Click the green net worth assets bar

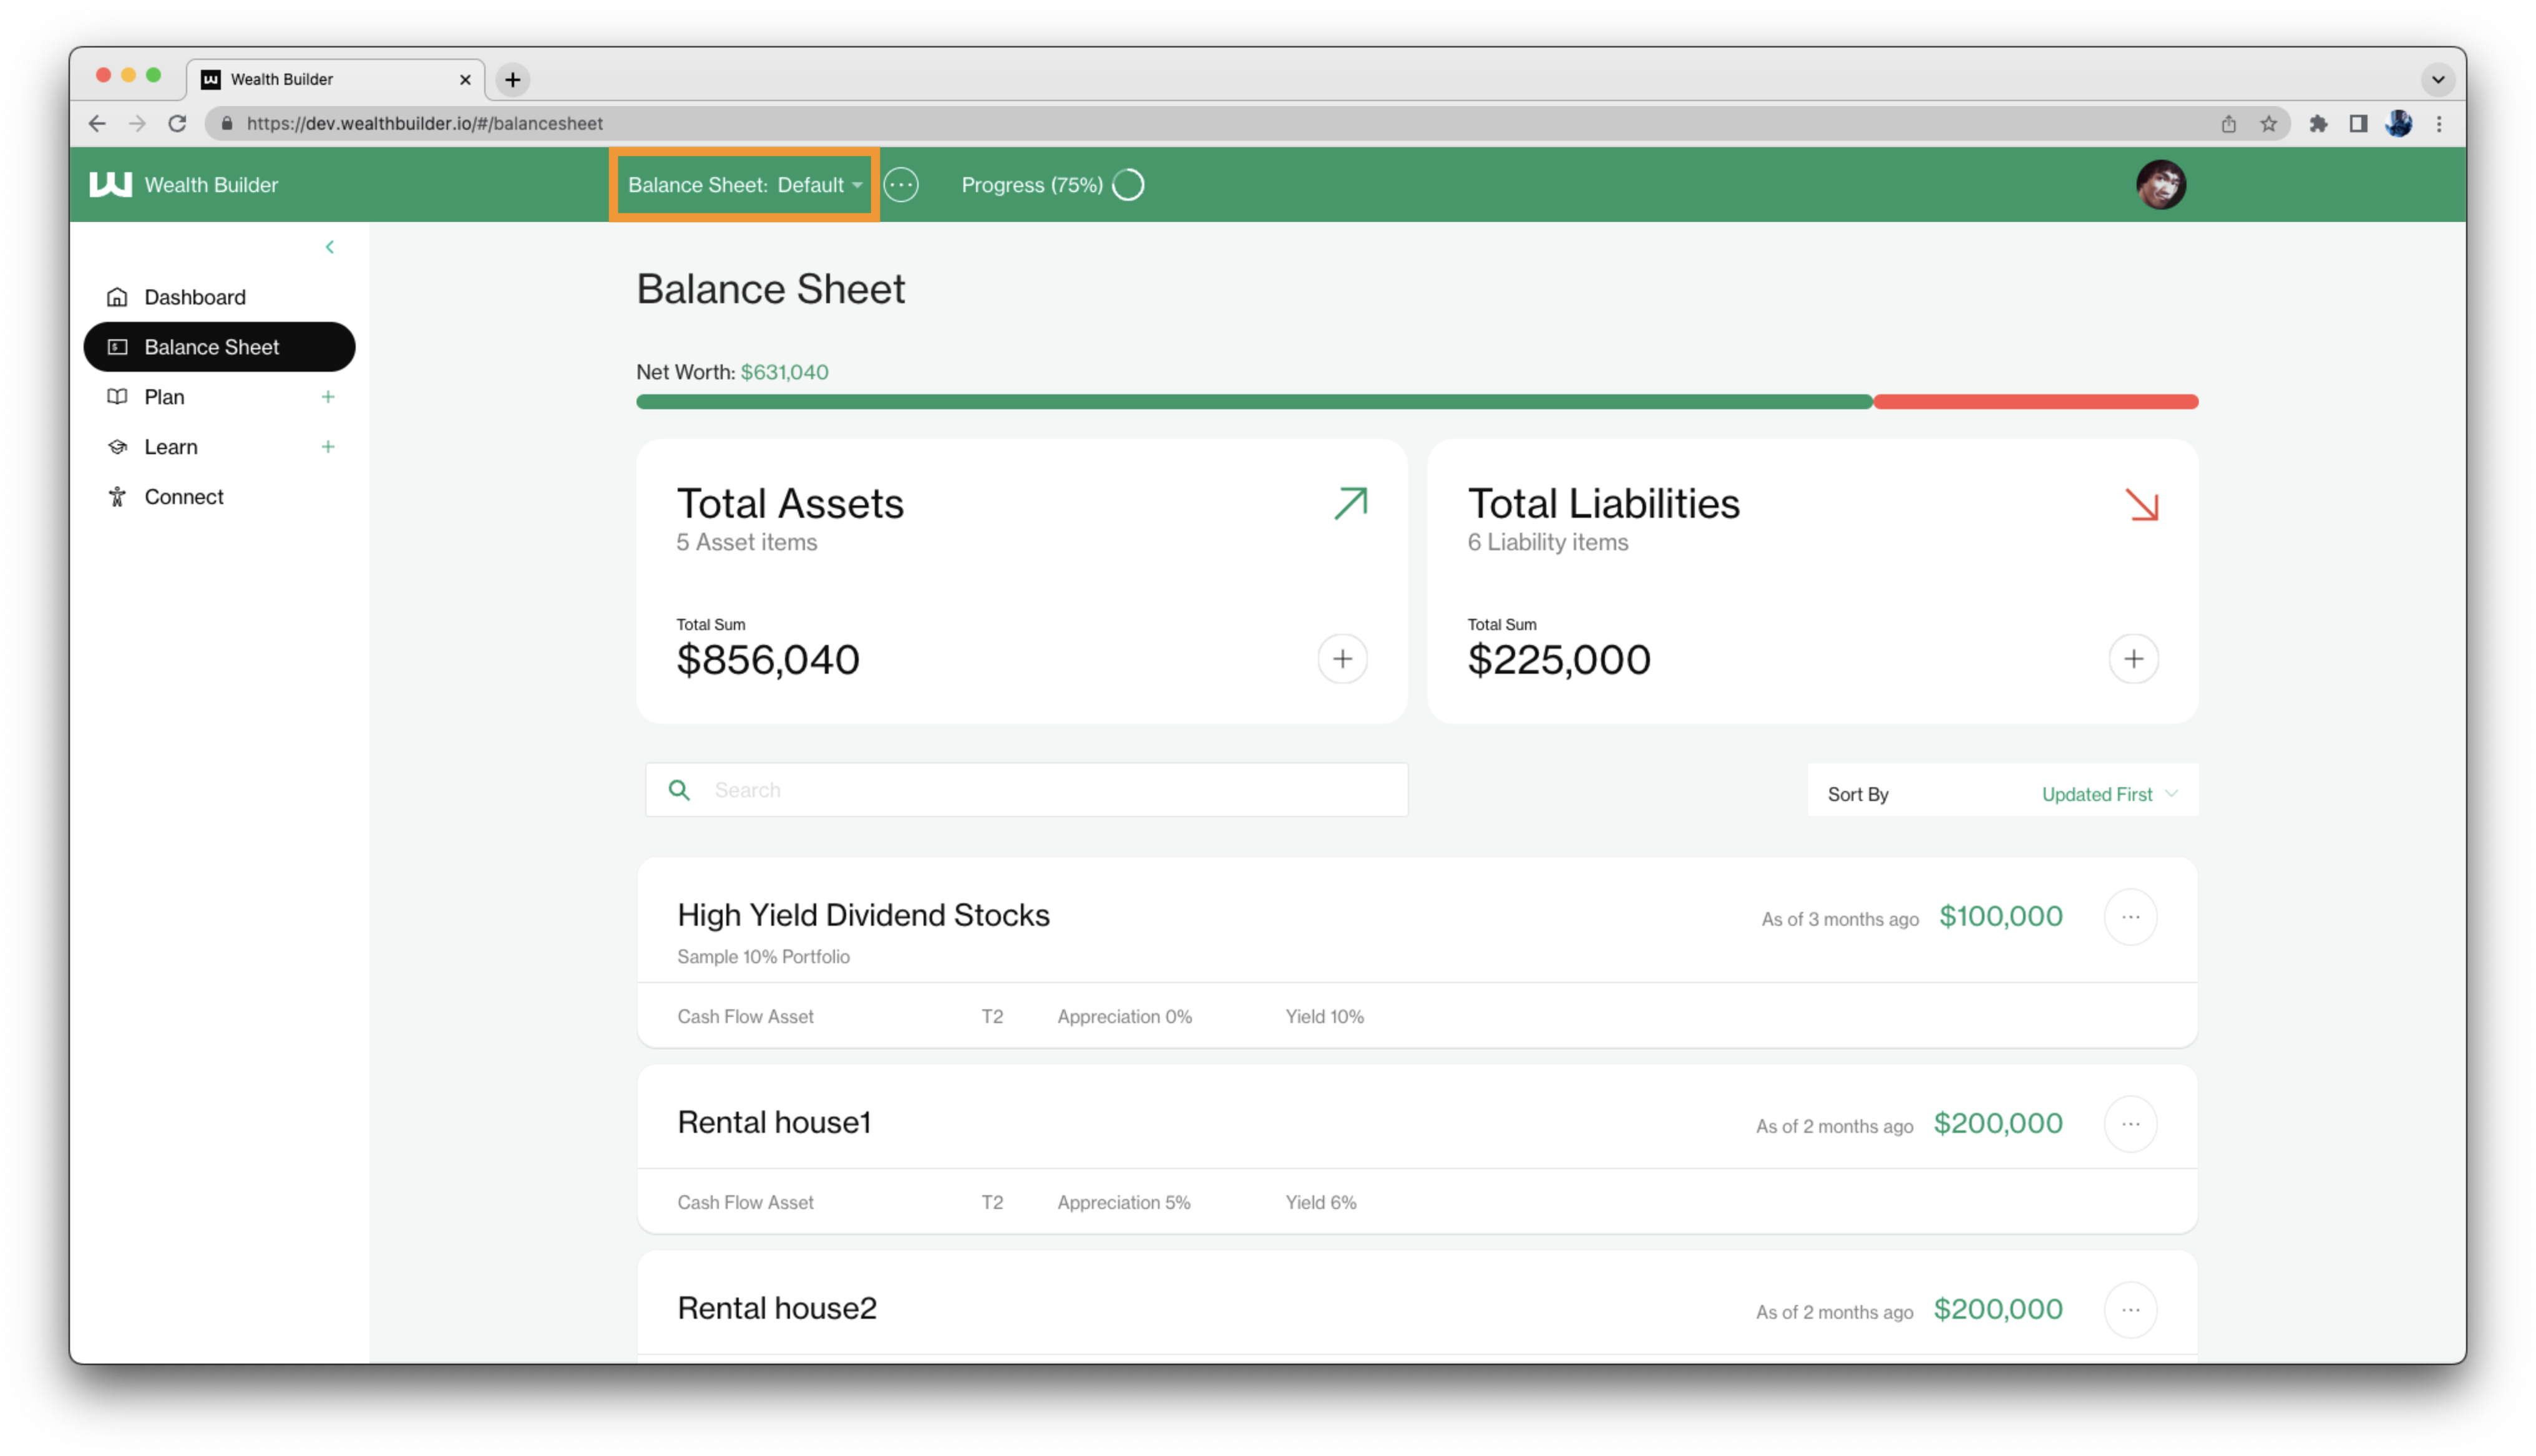coord(1254,402)
